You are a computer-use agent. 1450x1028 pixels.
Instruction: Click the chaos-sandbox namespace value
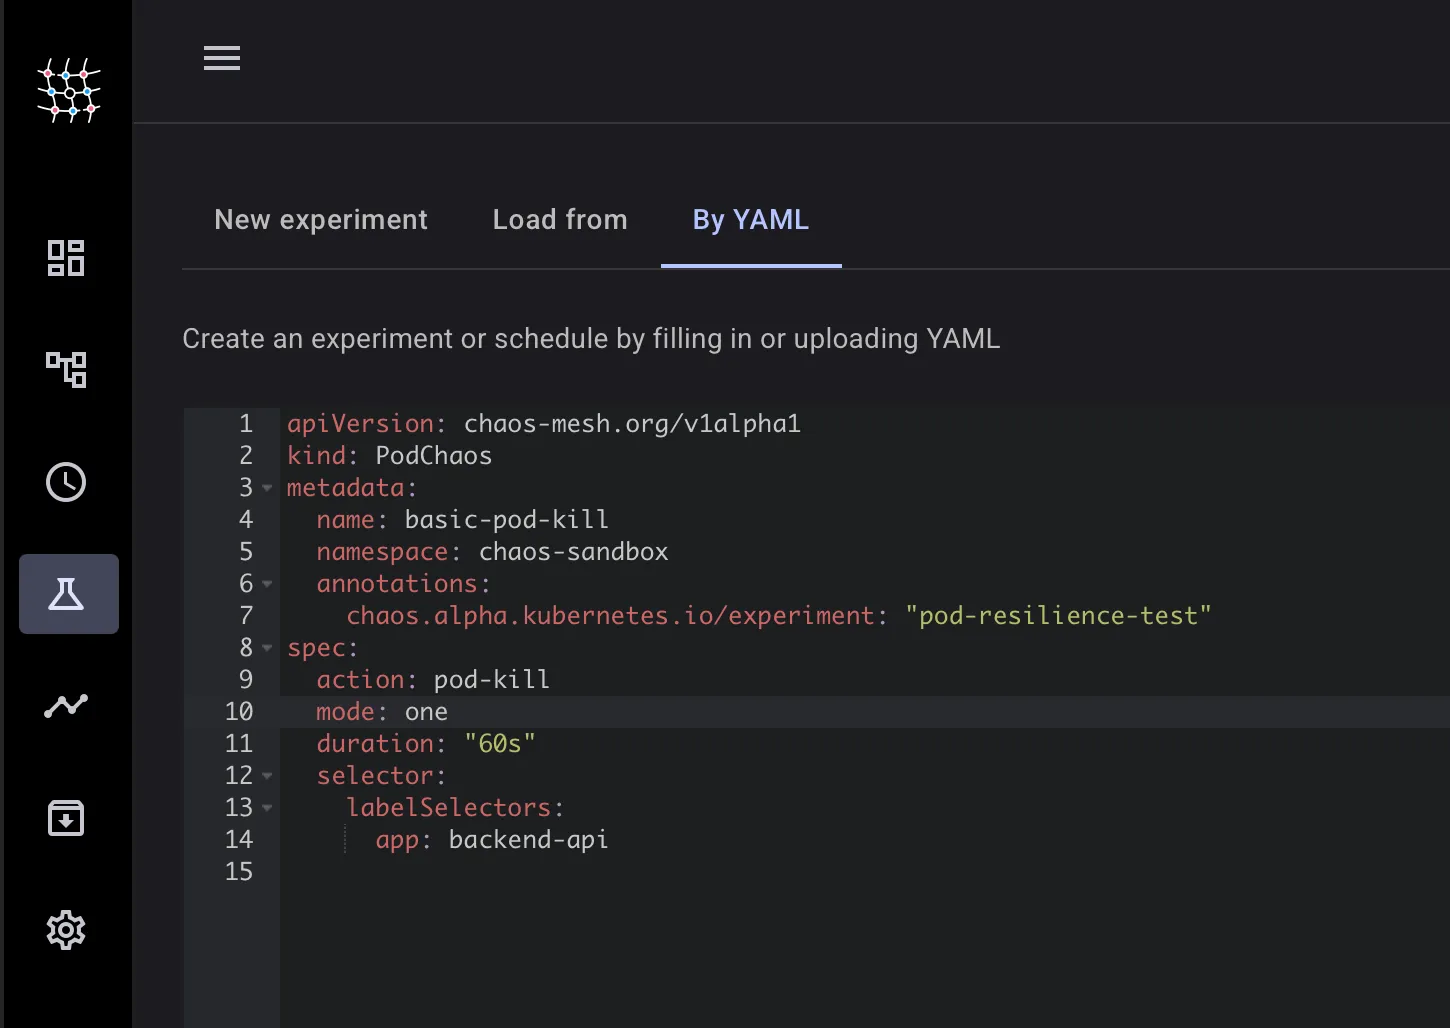pos(574,552)
